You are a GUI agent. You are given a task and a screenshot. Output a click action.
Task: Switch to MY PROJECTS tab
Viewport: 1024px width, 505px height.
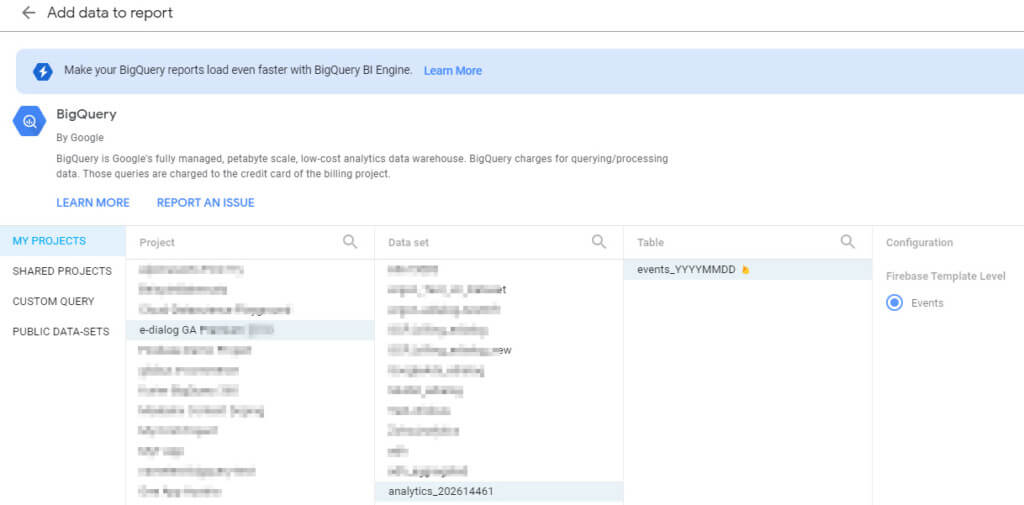tap(49, 241)
